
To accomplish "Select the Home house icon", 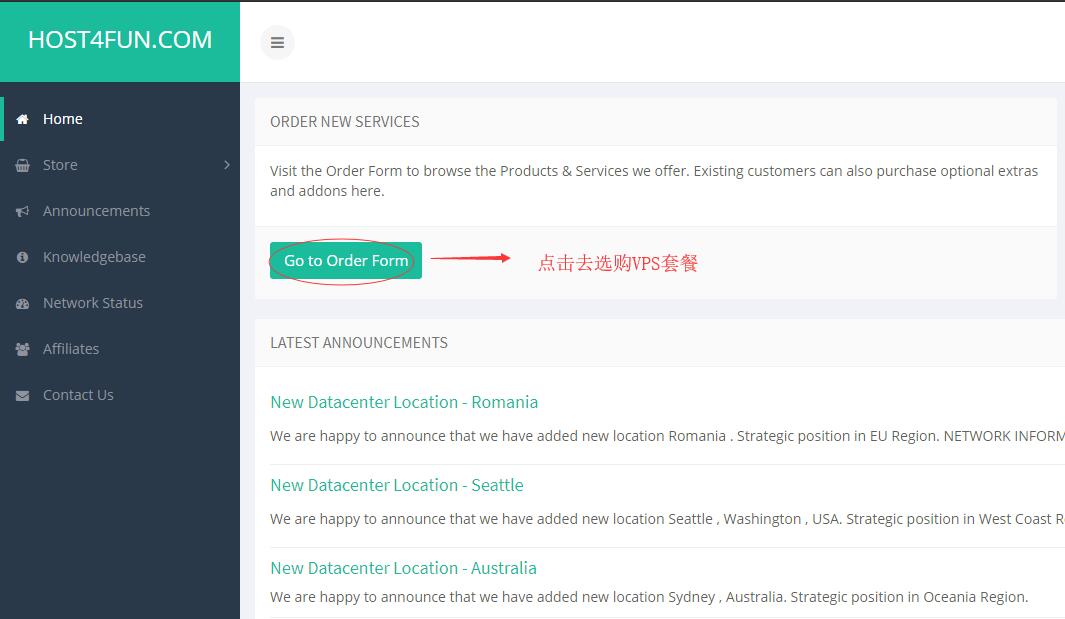I will 20,118.
